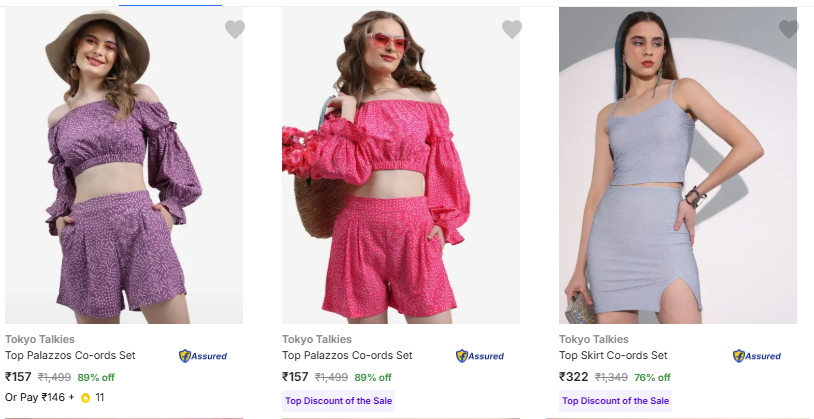The height and width of the screenshot is (419, 814).
Task: Open the purple co-ords set product image
Action: point(124,170)
